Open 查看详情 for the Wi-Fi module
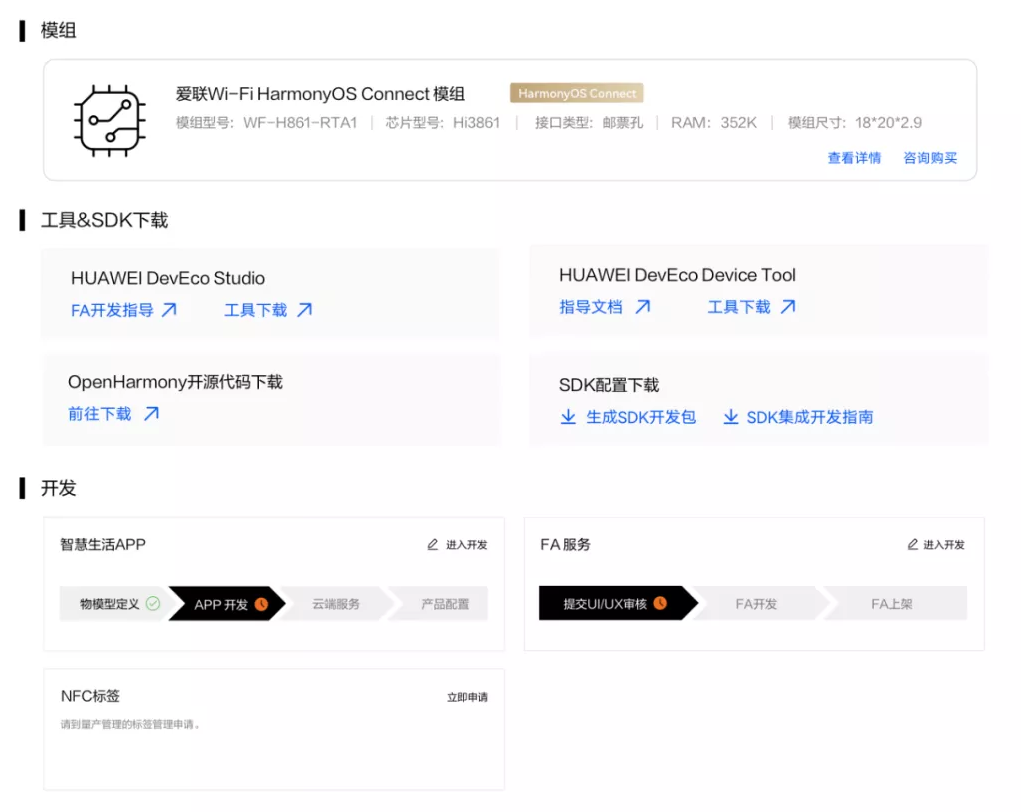 point(854,158)
